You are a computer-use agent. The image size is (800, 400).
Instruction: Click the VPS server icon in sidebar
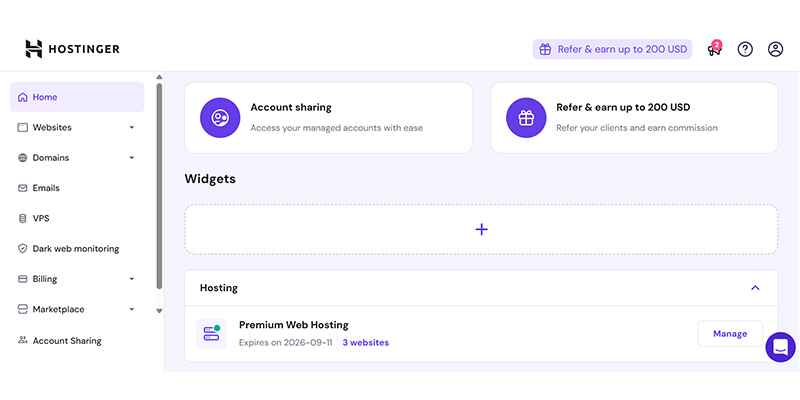(x=22, y=218)
